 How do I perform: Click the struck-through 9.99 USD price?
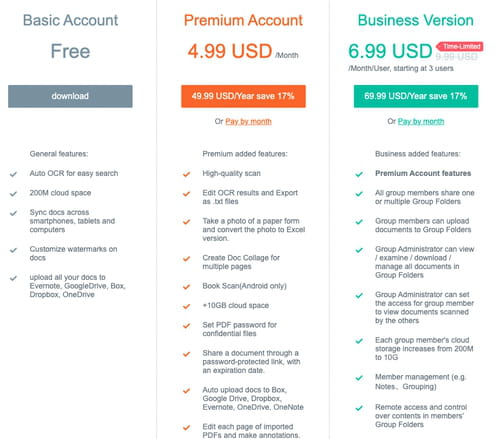pyautogui.click(x=457, y=57)
